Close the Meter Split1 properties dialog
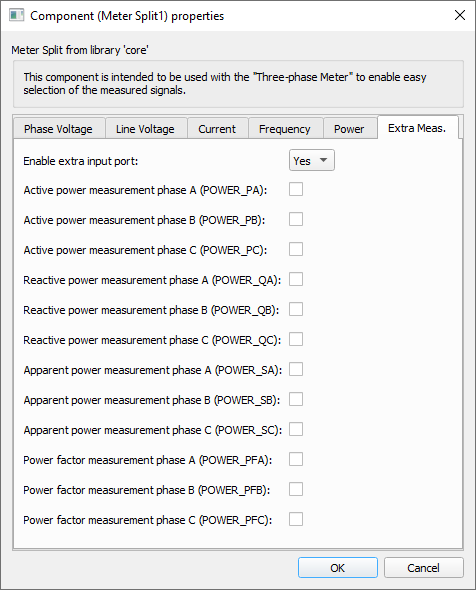 460,15
